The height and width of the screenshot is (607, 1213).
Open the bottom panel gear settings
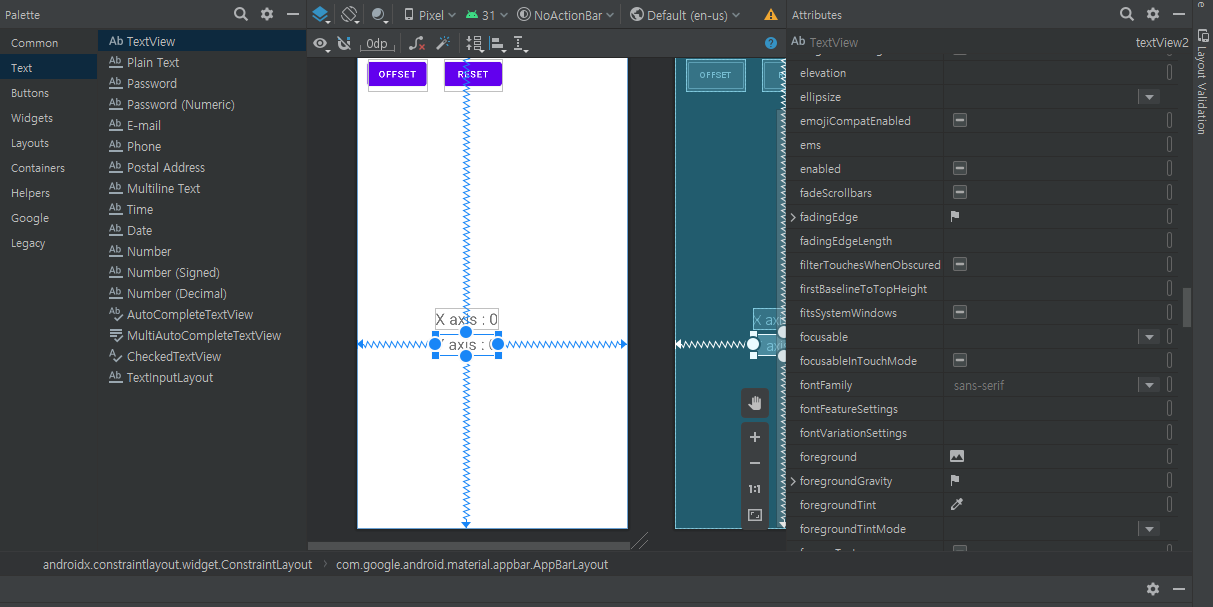pyautogui.click(x=1153, y=589)
